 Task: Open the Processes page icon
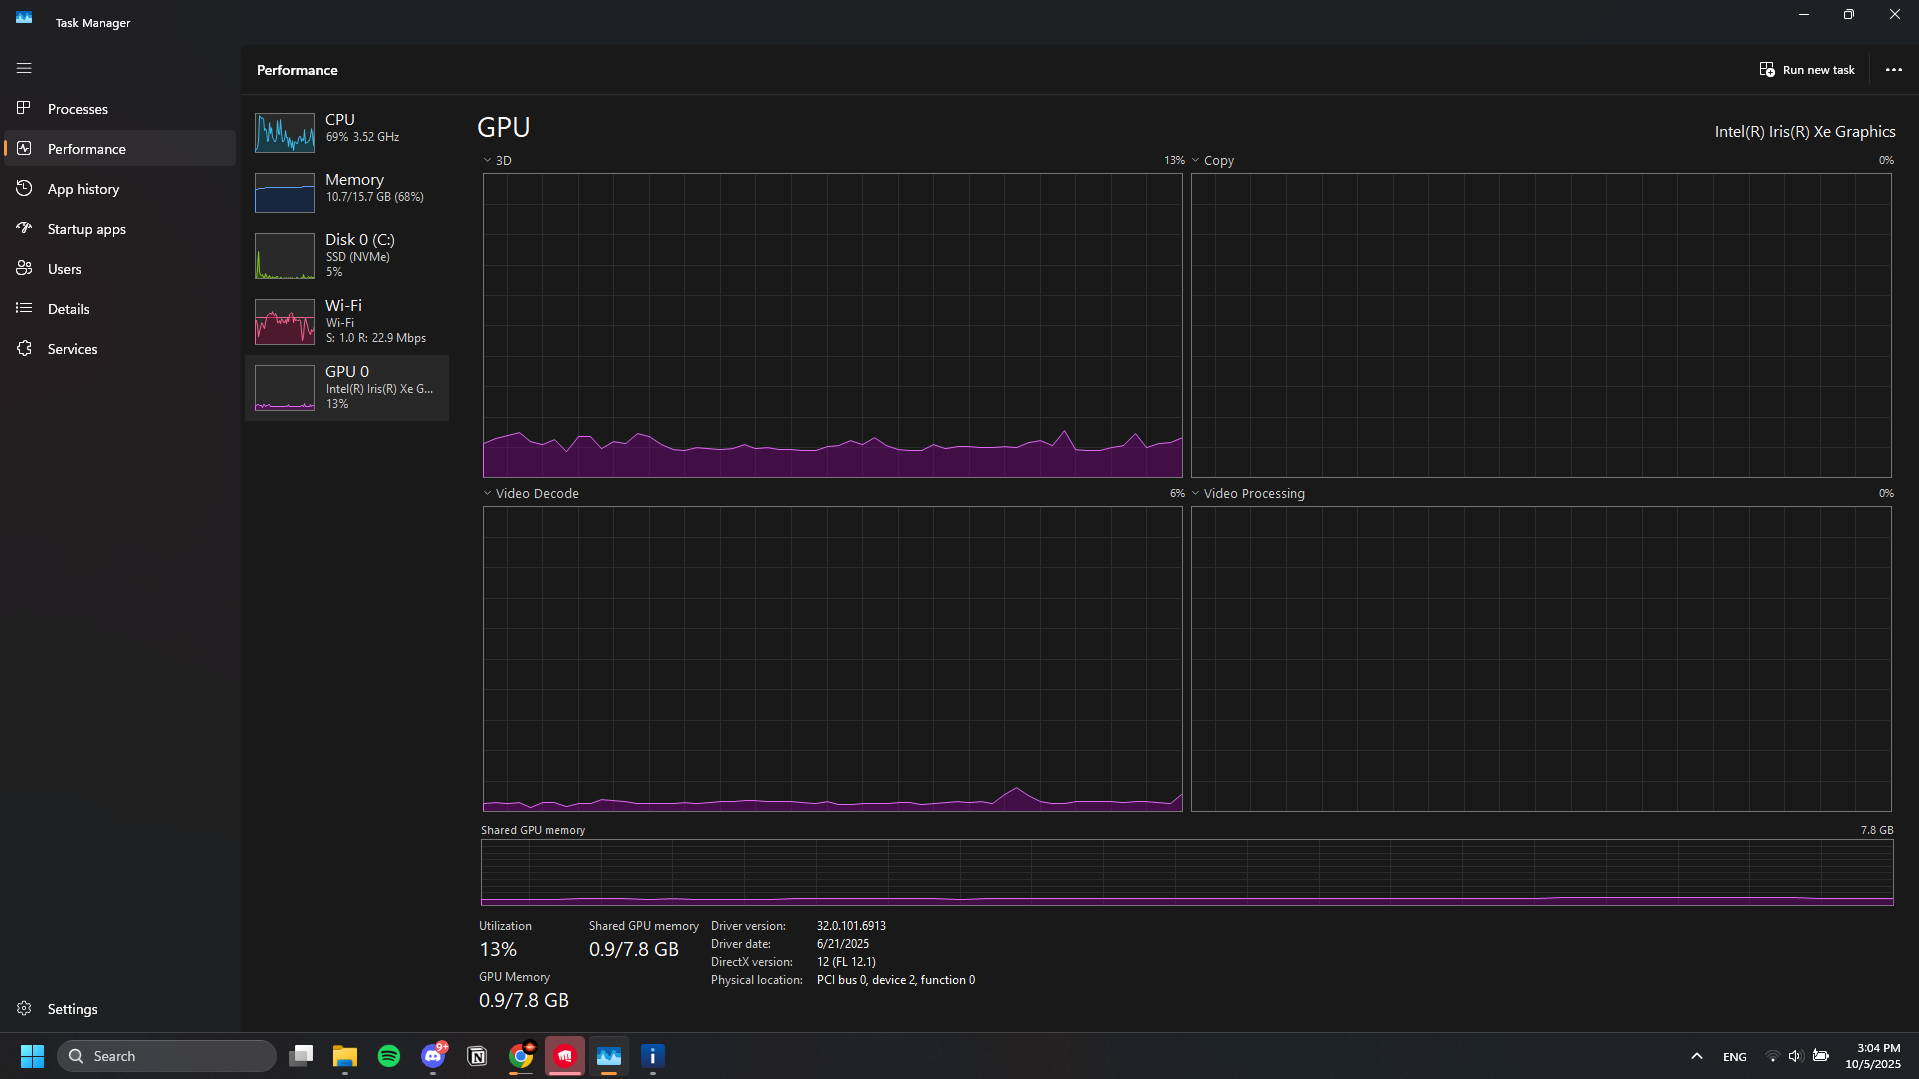click(x=24, y=108)
